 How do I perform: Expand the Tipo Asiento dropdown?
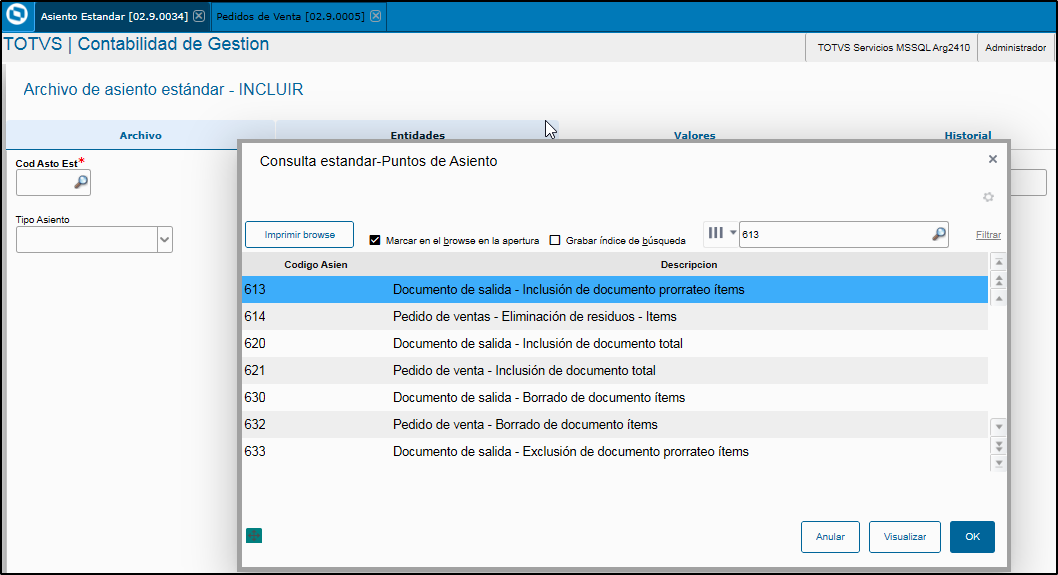point(165,240)
